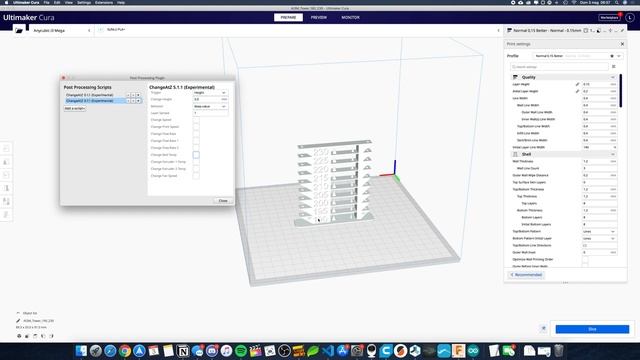
Task: Open the Profile dropdown
Action: coord(578,56)
